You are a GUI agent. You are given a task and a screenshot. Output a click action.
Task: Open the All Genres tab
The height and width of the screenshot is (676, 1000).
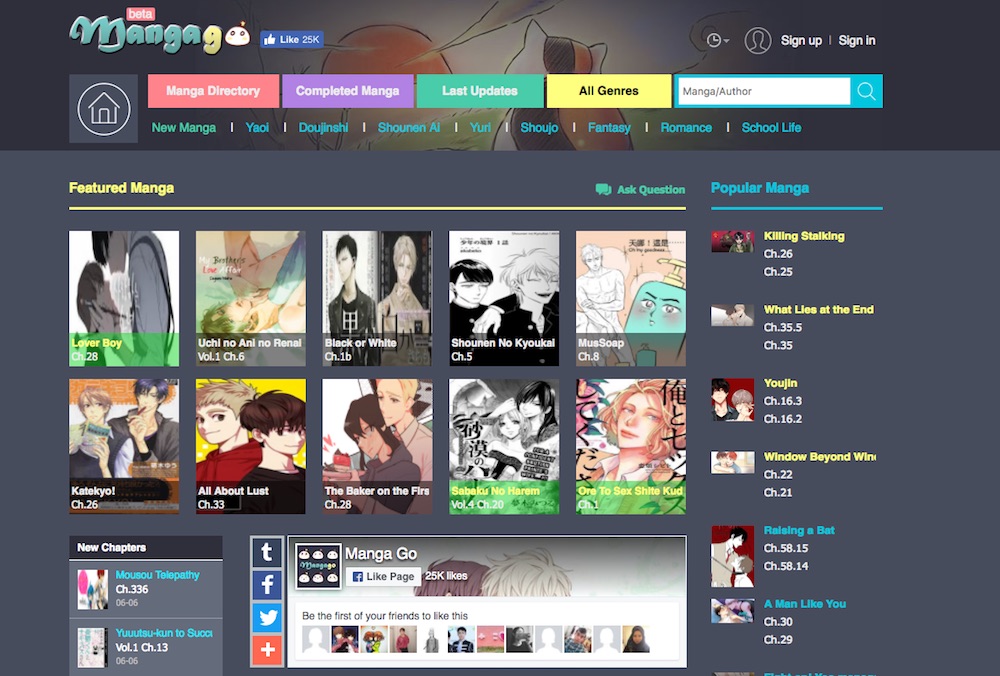(608, 91)
